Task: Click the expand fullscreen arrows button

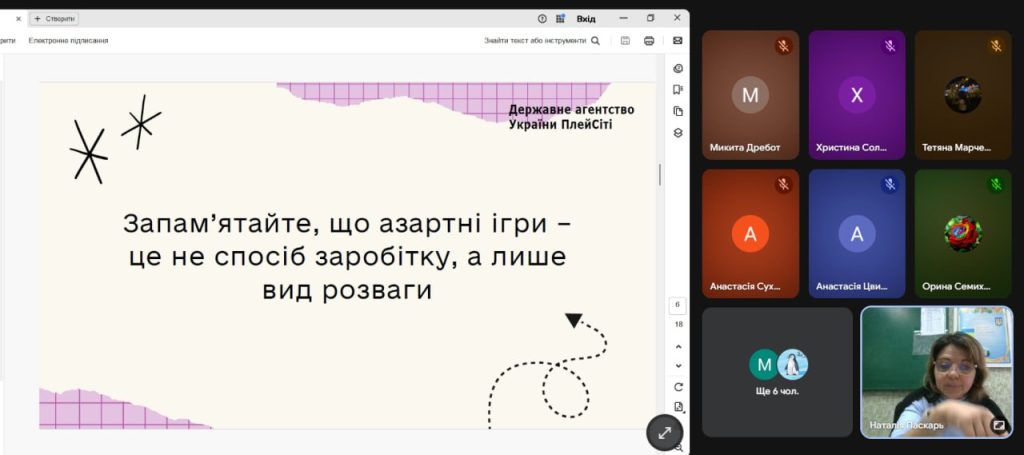Action: tap(664, 432)
